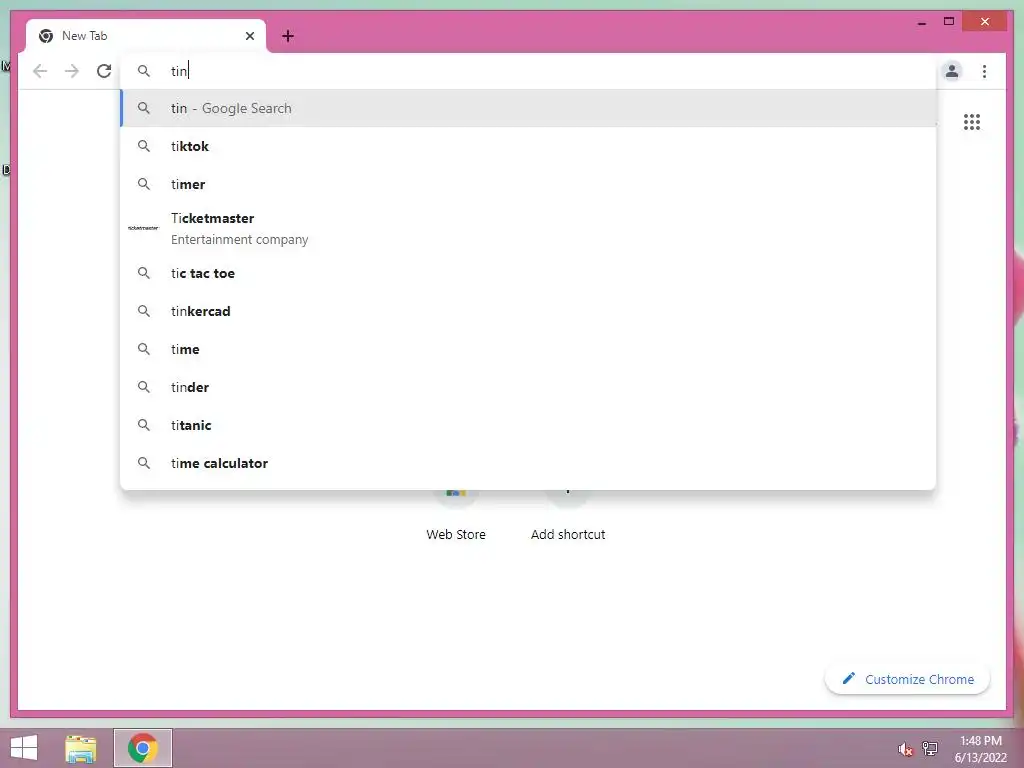
Task: Open the taskbar clock showing 1:48 PM
Action: [x=980, y=749]
